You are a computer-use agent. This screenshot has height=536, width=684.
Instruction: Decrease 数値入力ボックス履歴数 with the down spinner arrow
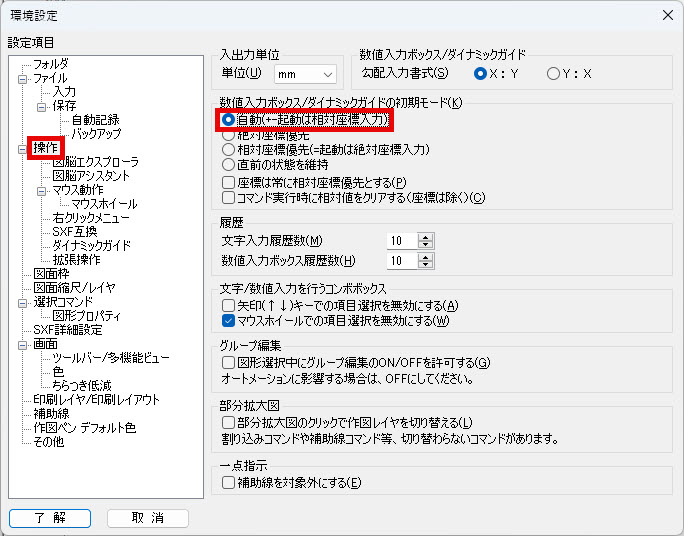pyautogui.click(x=425, y=265)
